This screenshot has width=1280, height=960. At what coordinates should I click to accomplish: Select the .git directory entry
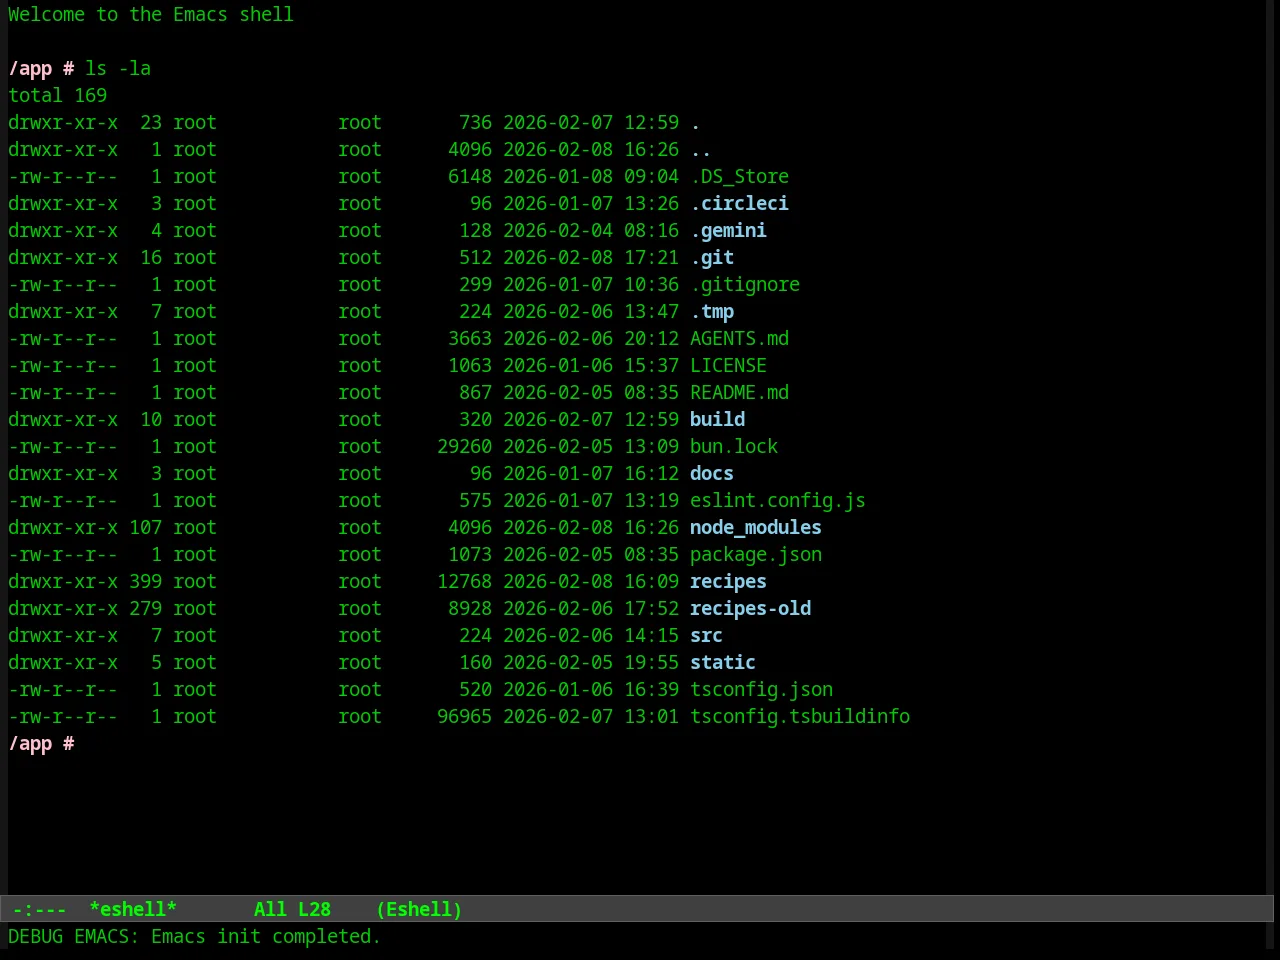(x=712, y=257)
